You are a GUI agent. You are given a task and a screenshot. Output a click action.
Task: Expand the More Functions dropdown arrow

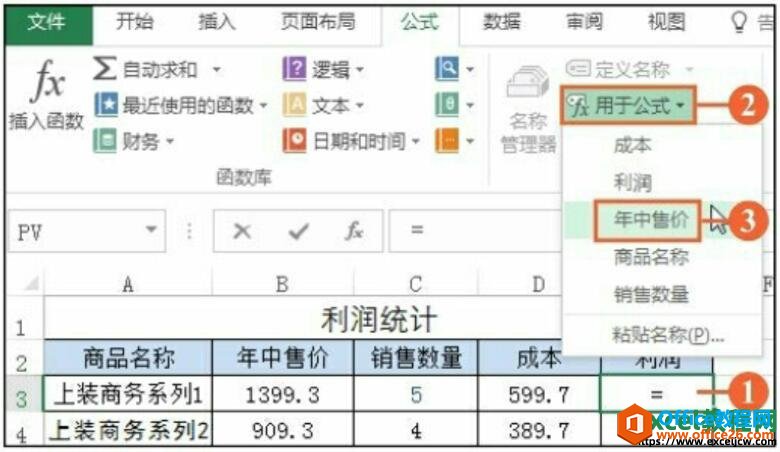click(470, 141)
